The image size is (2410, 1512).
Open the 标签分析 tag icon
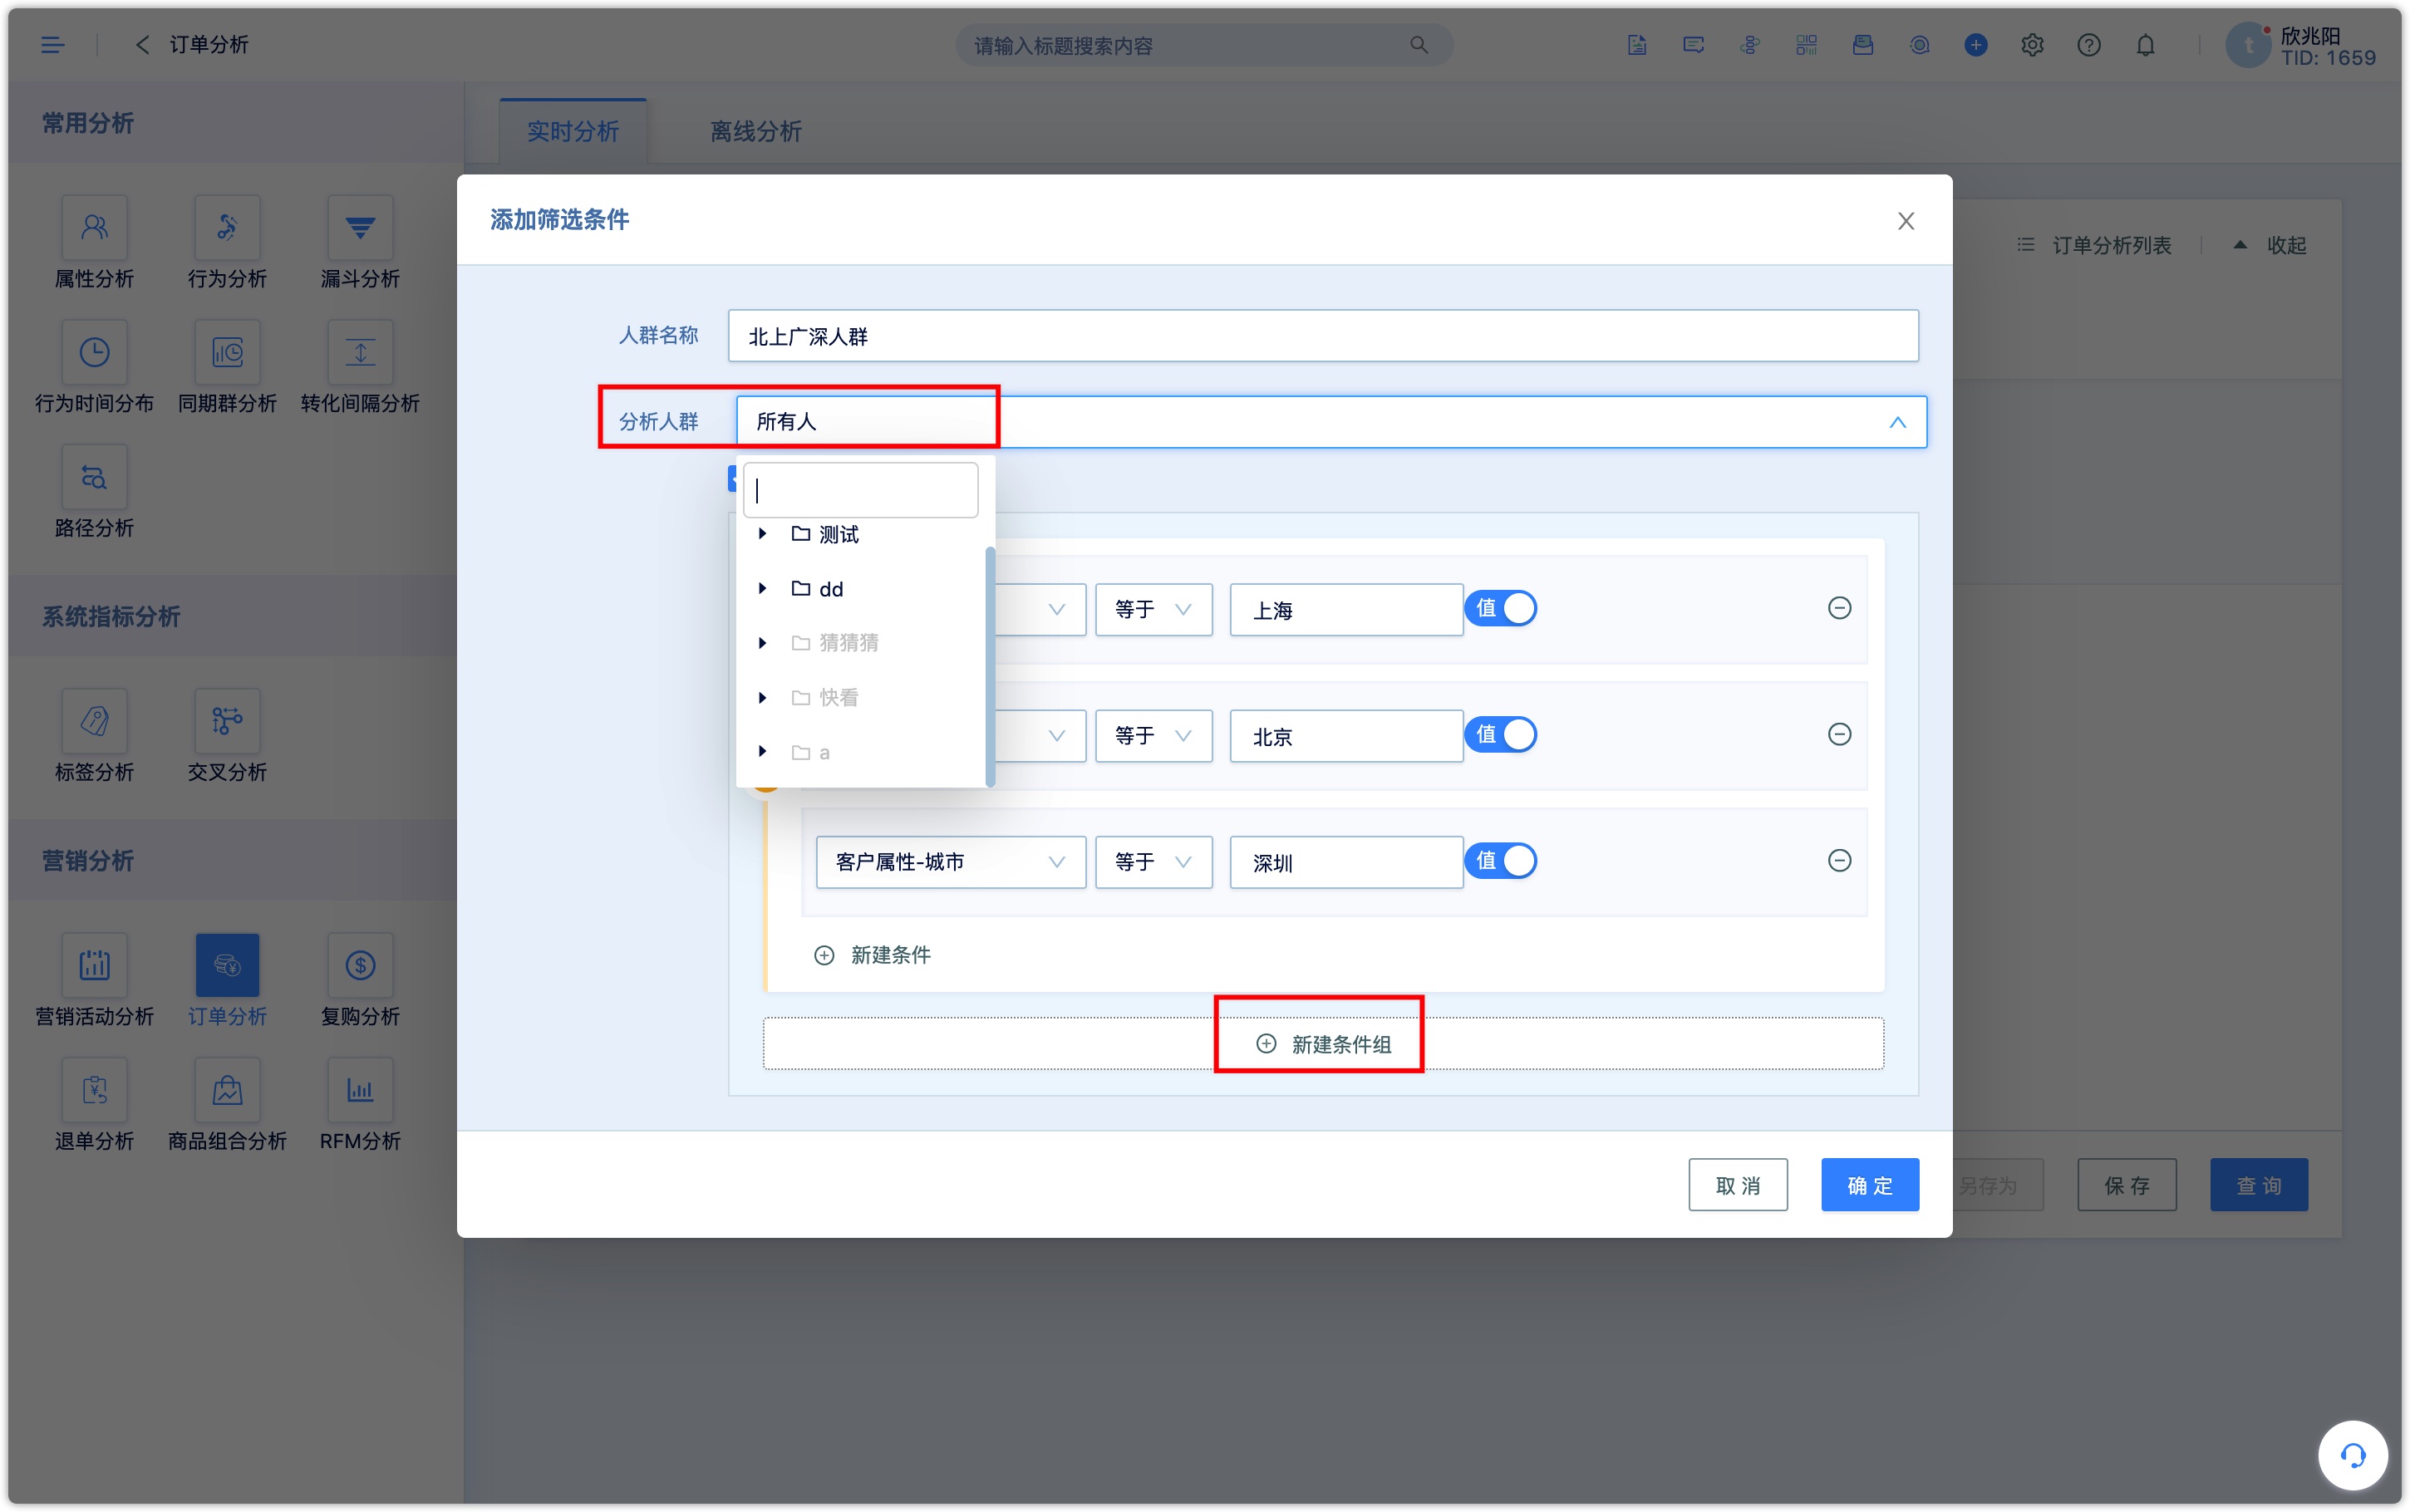(x=94, y=721)
